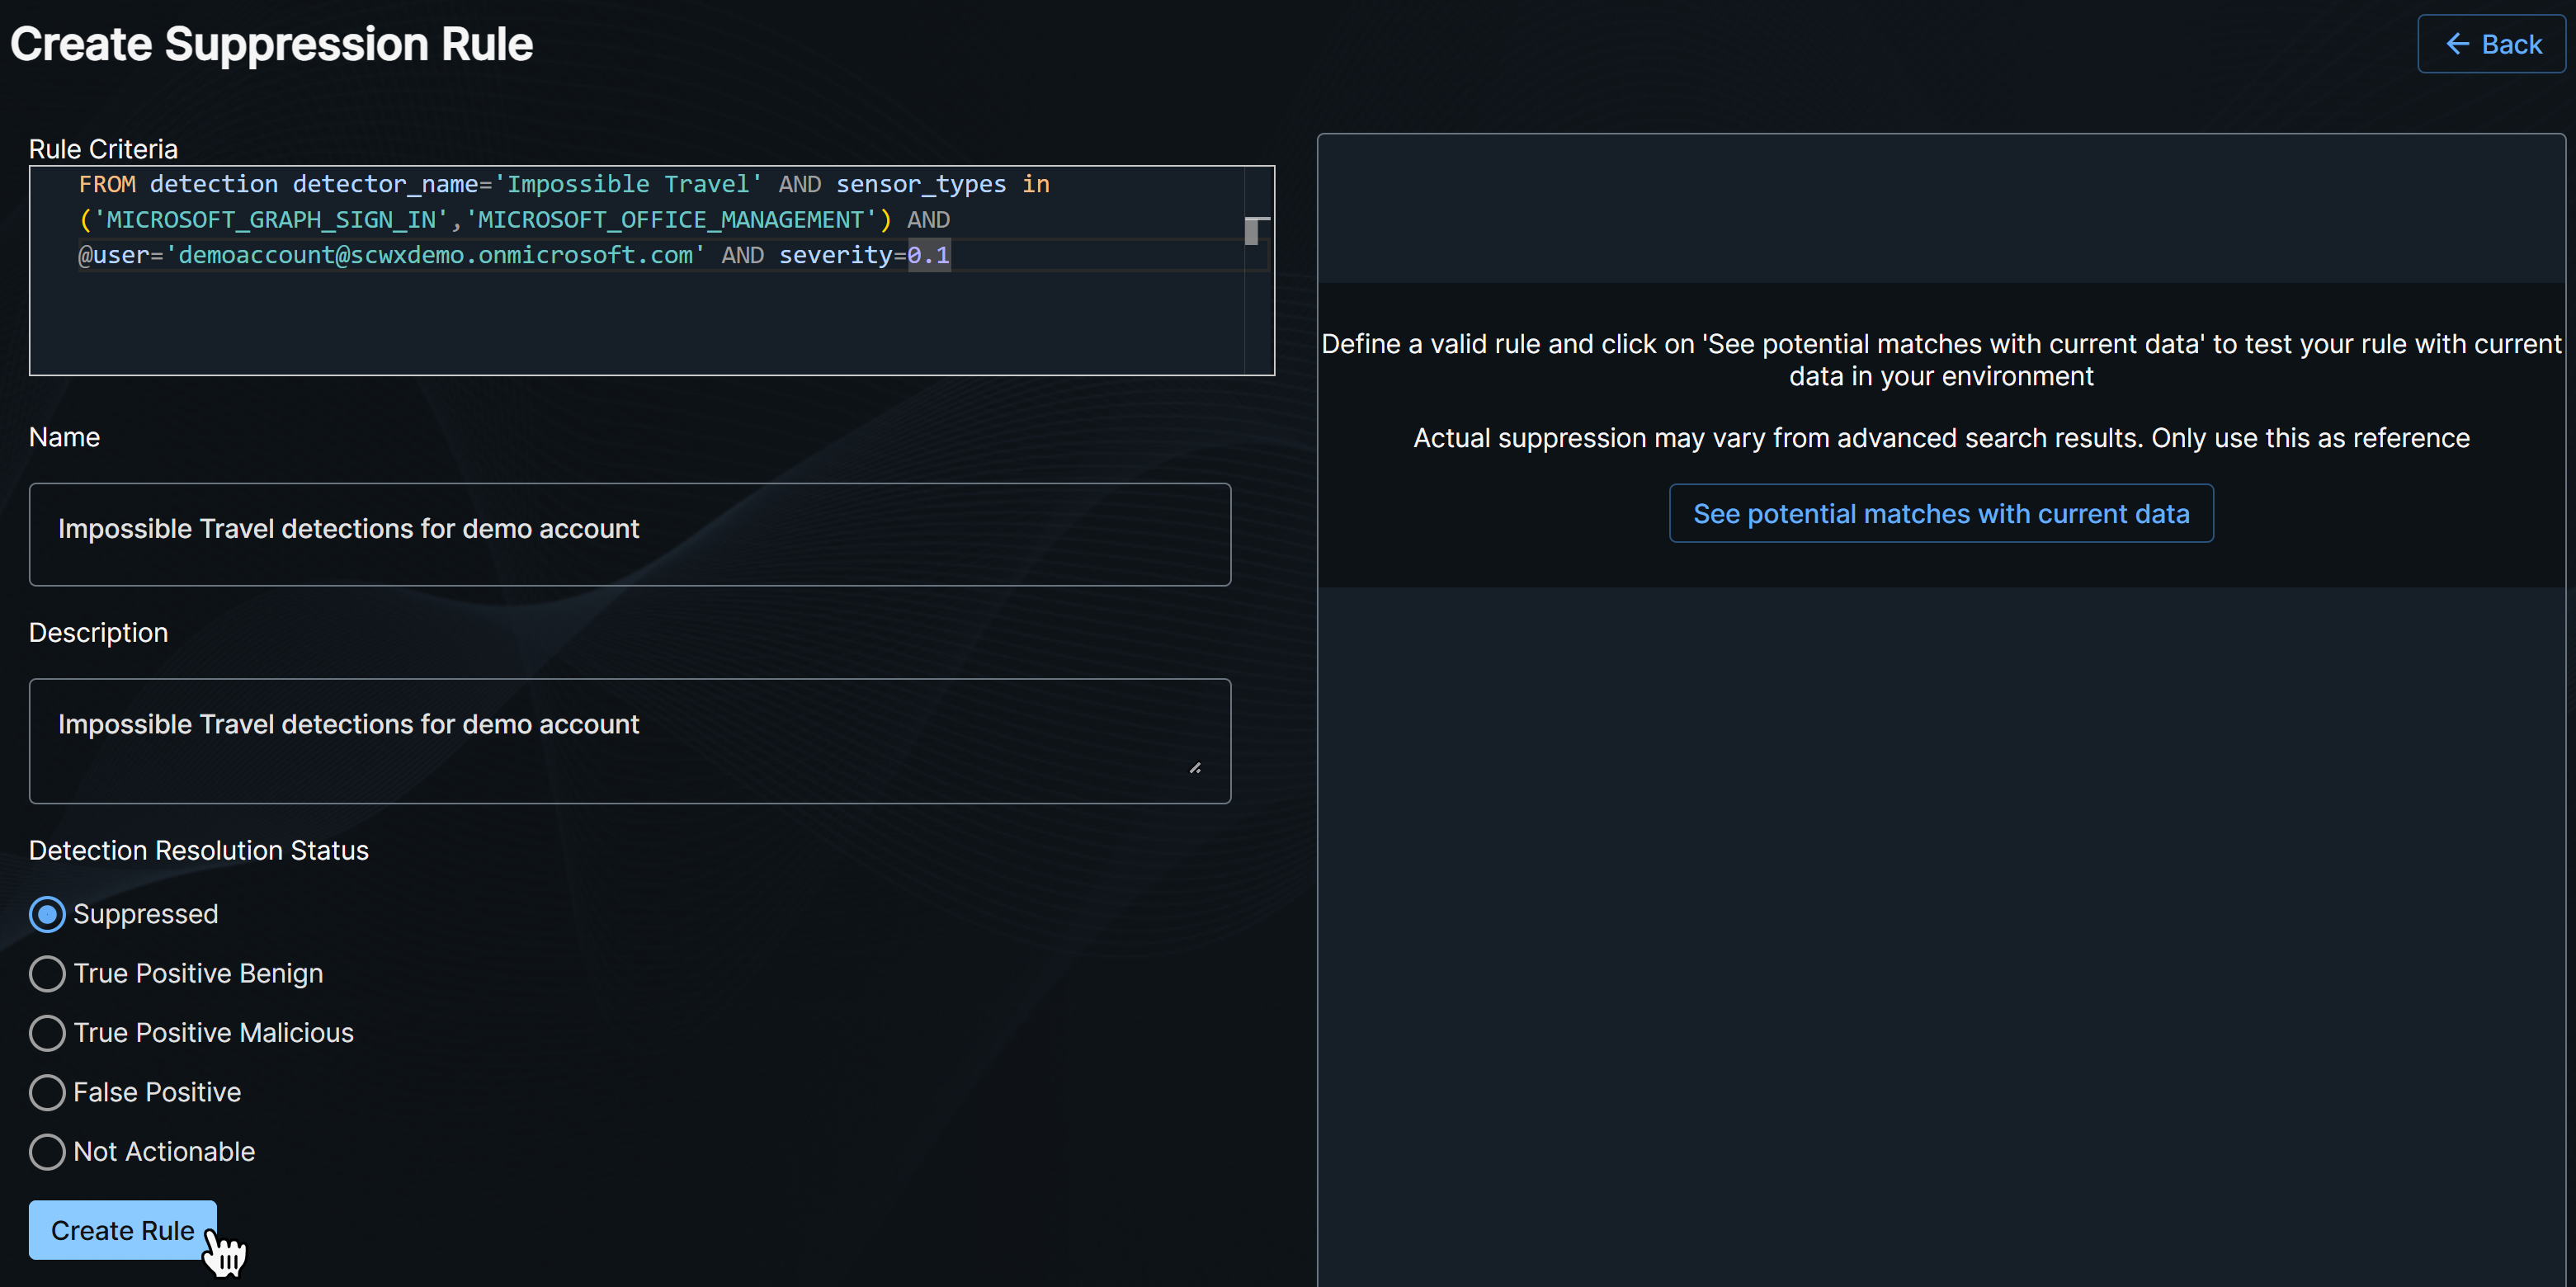Click 'MICROSOFT_GRAPH_SIGN_IN' in the query
Screen dimensions: 2576x1287
tap(270, 220)
